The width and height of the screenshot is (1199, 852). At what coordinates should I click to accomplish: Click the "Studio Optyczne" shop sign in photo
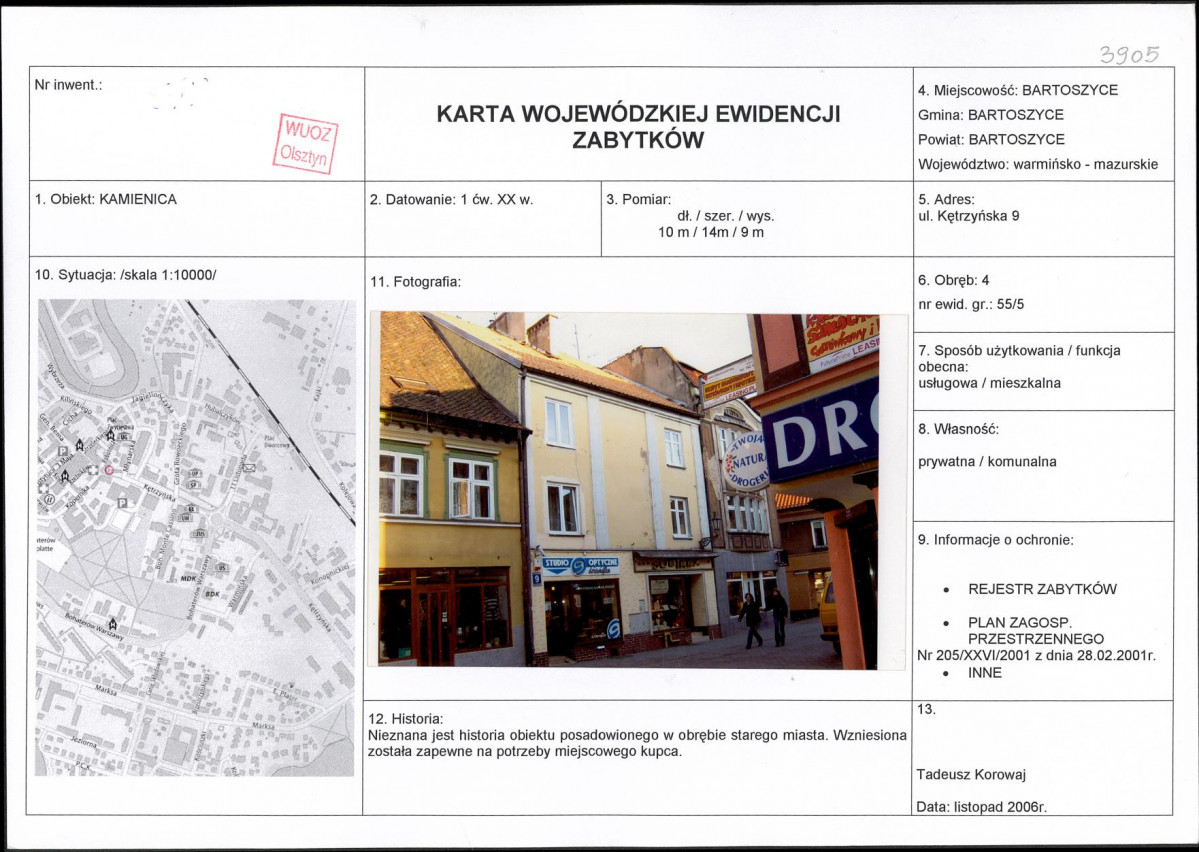point(581,566)
